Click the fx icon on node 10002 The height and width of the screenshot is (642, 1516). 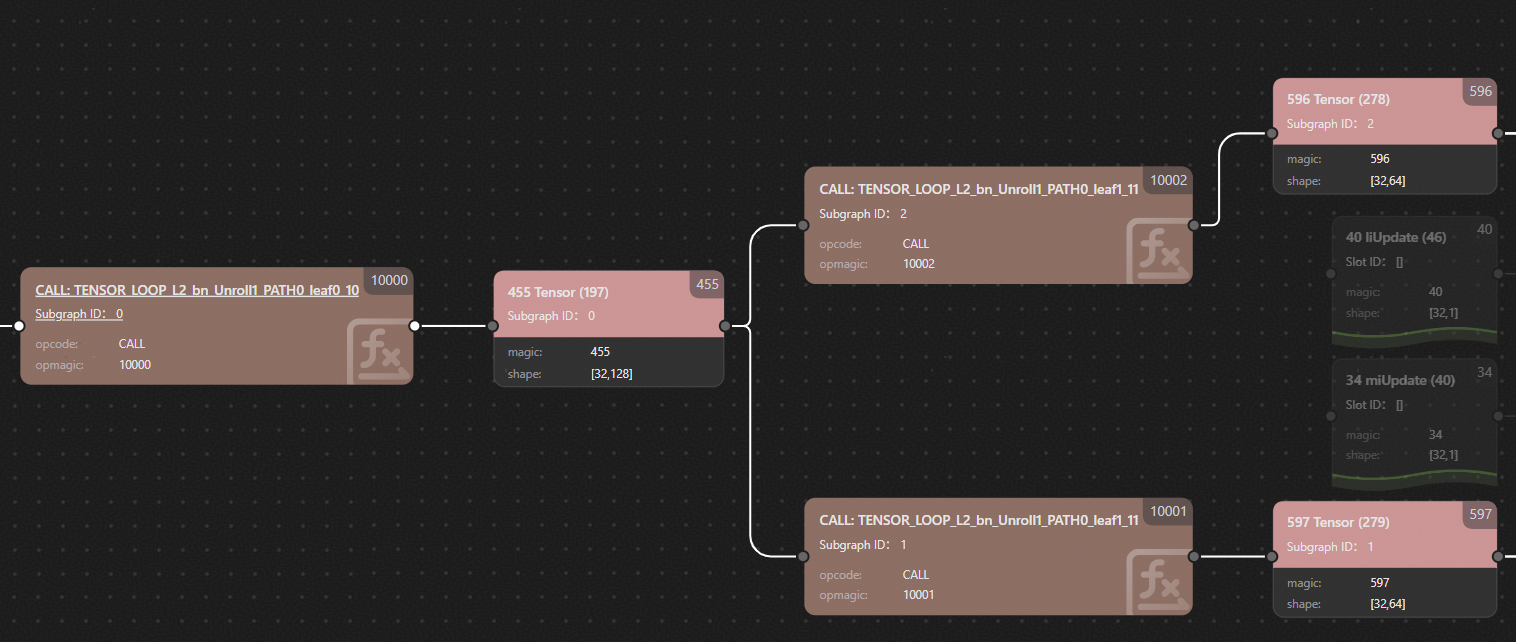pyautogui.click(x=1158, y=251)
